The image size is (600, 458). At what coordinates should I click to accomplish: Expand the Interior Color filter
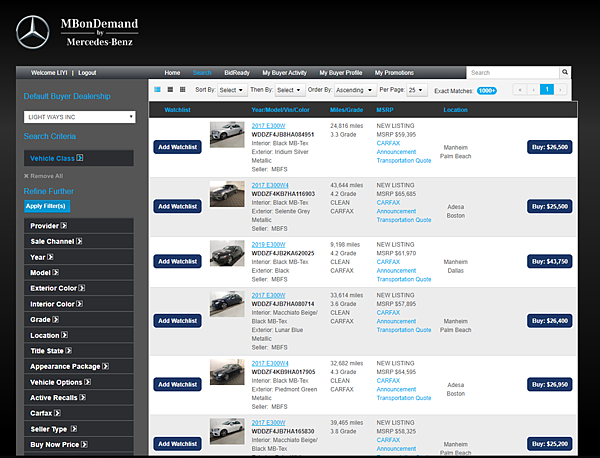coord(79,304)
